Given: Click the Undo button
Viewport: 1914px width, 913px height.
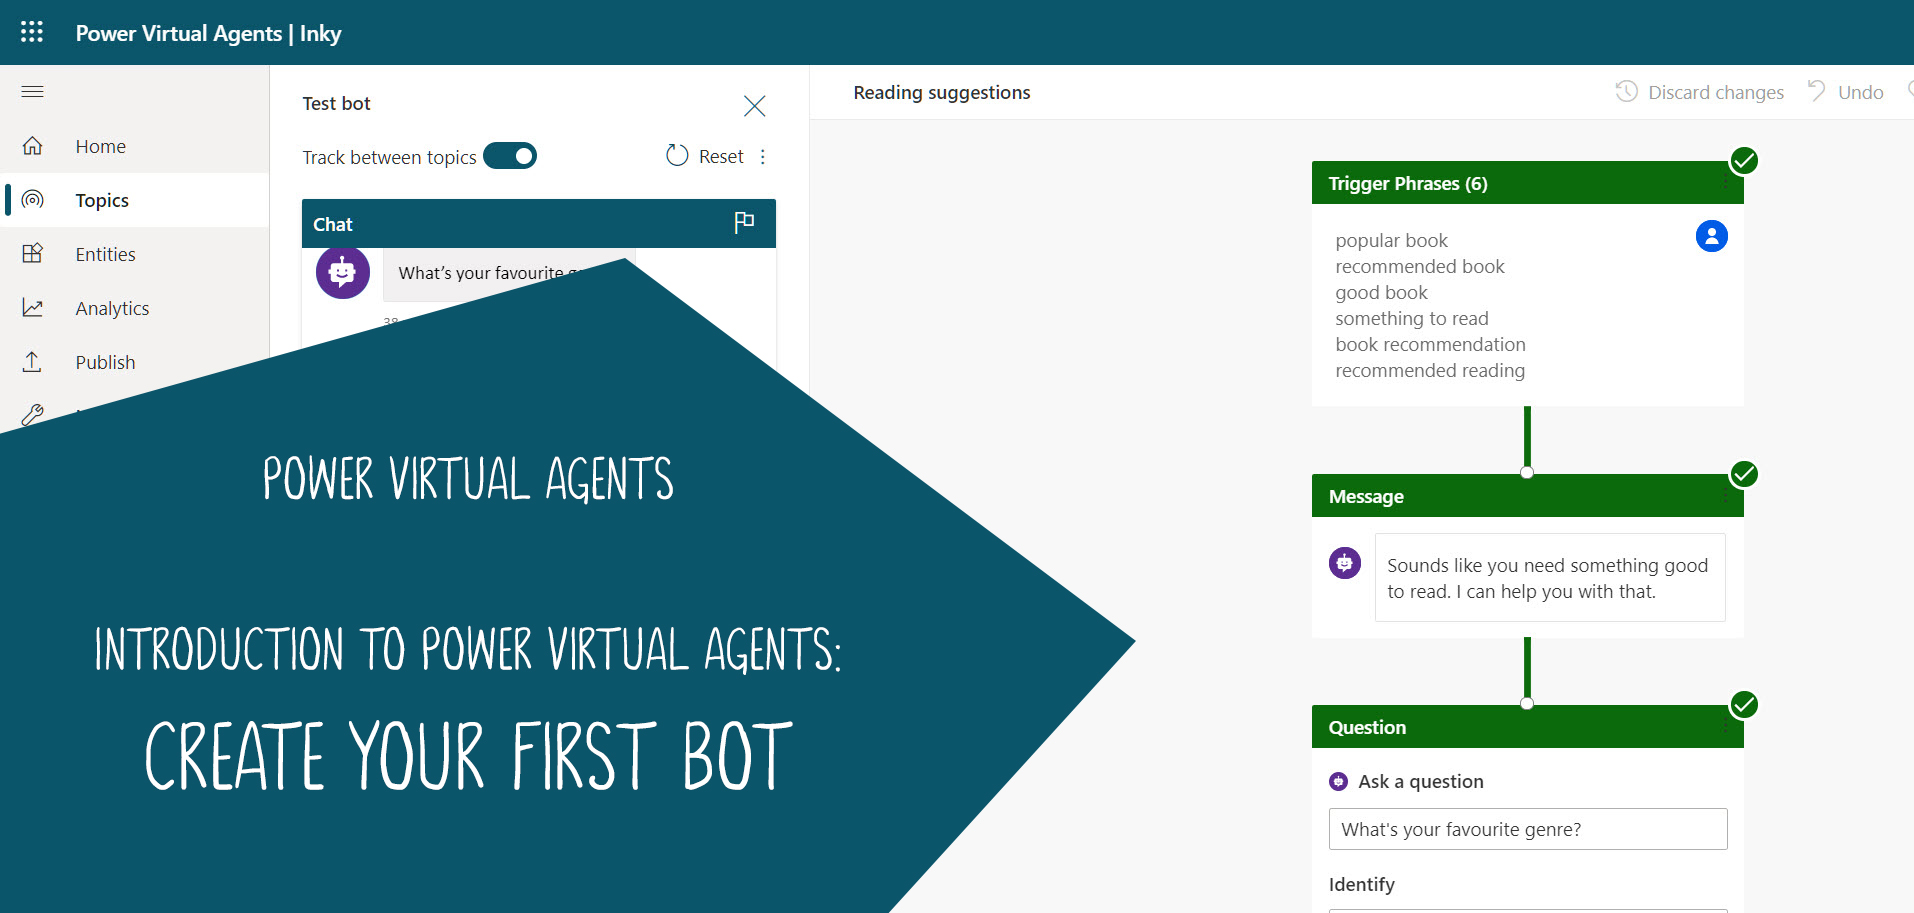Looking at the screenshot, I should (1845, 92).
